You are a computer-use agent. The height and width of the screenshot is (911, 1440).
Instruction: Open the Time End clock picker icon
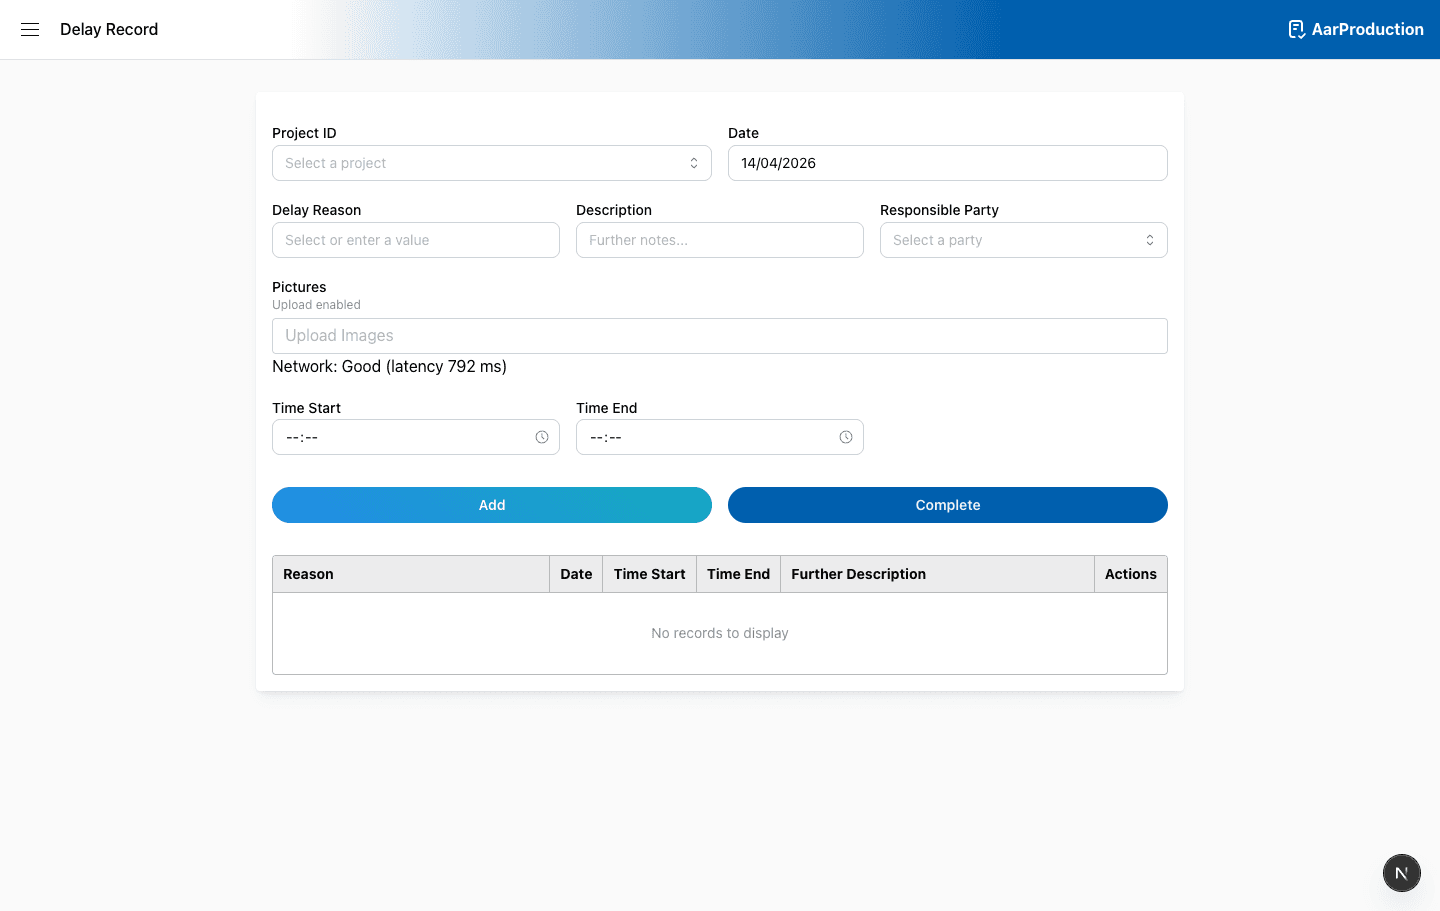[845, 437]
